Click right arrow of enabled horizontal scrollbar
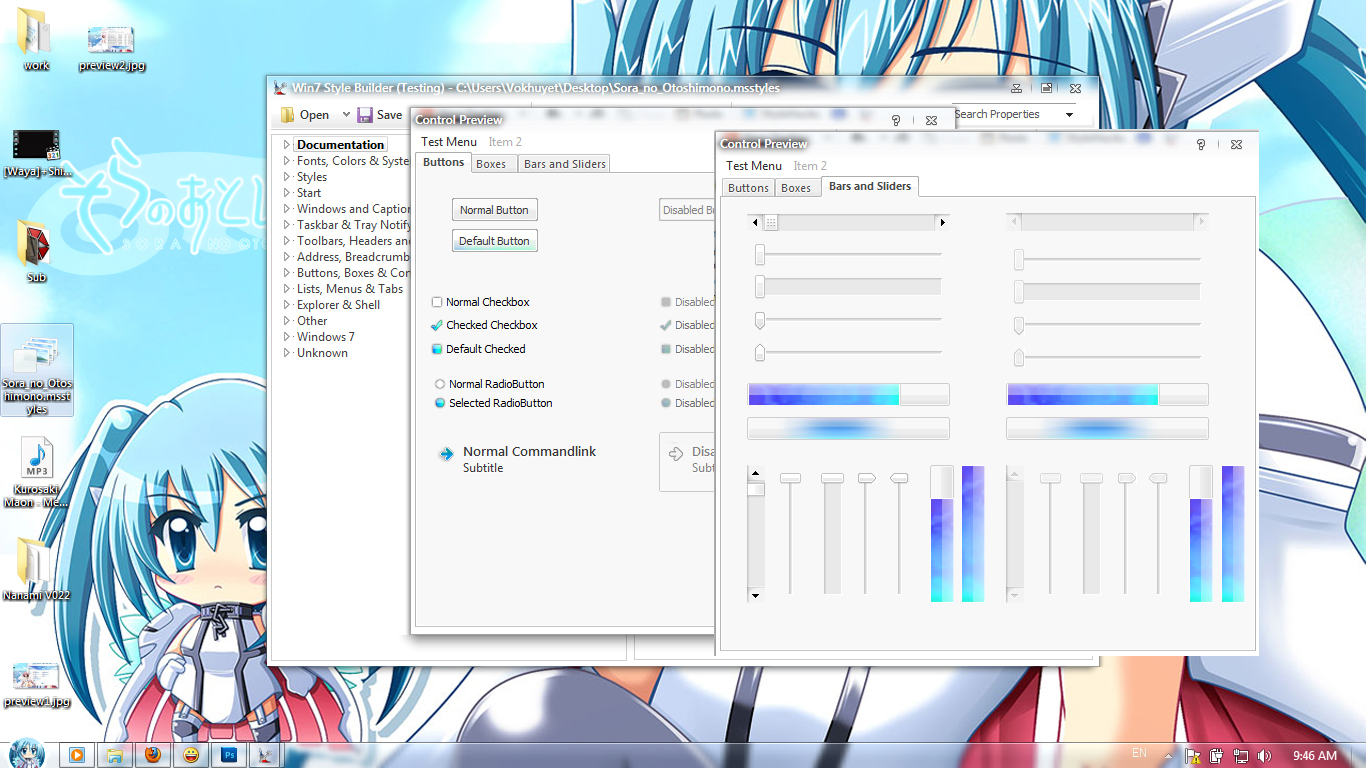This screenshot has width=1366, height=768. [x=942, y=222]
